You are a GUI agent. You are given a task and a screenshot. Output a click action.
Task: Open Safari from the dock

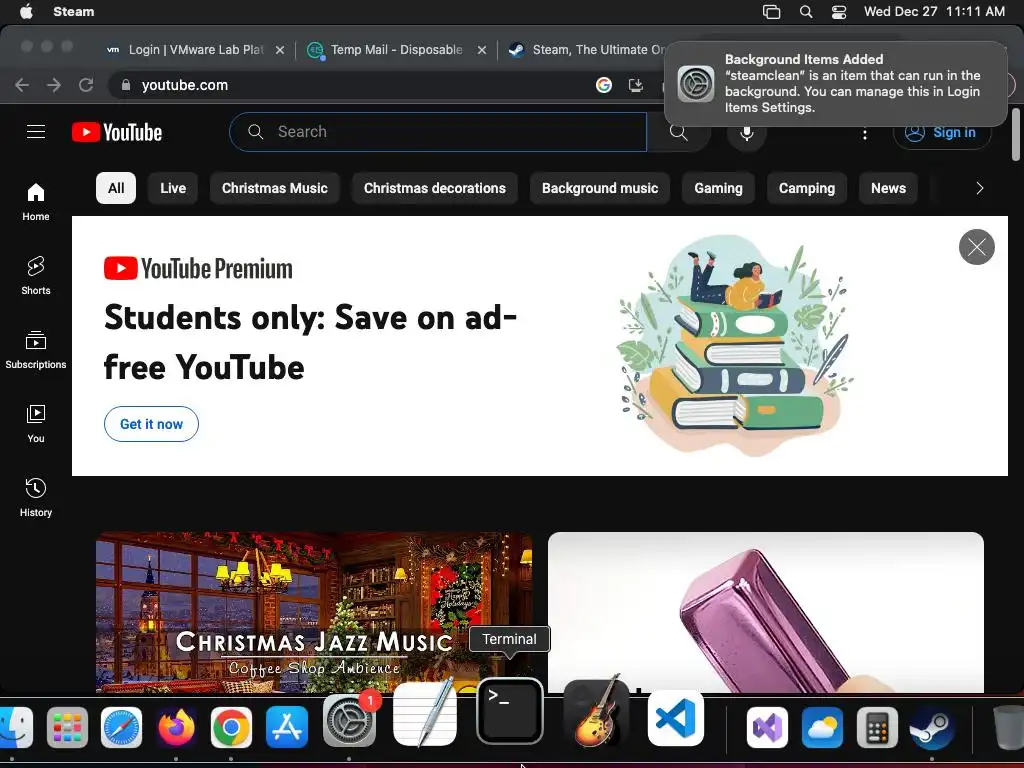pos(121,727)
